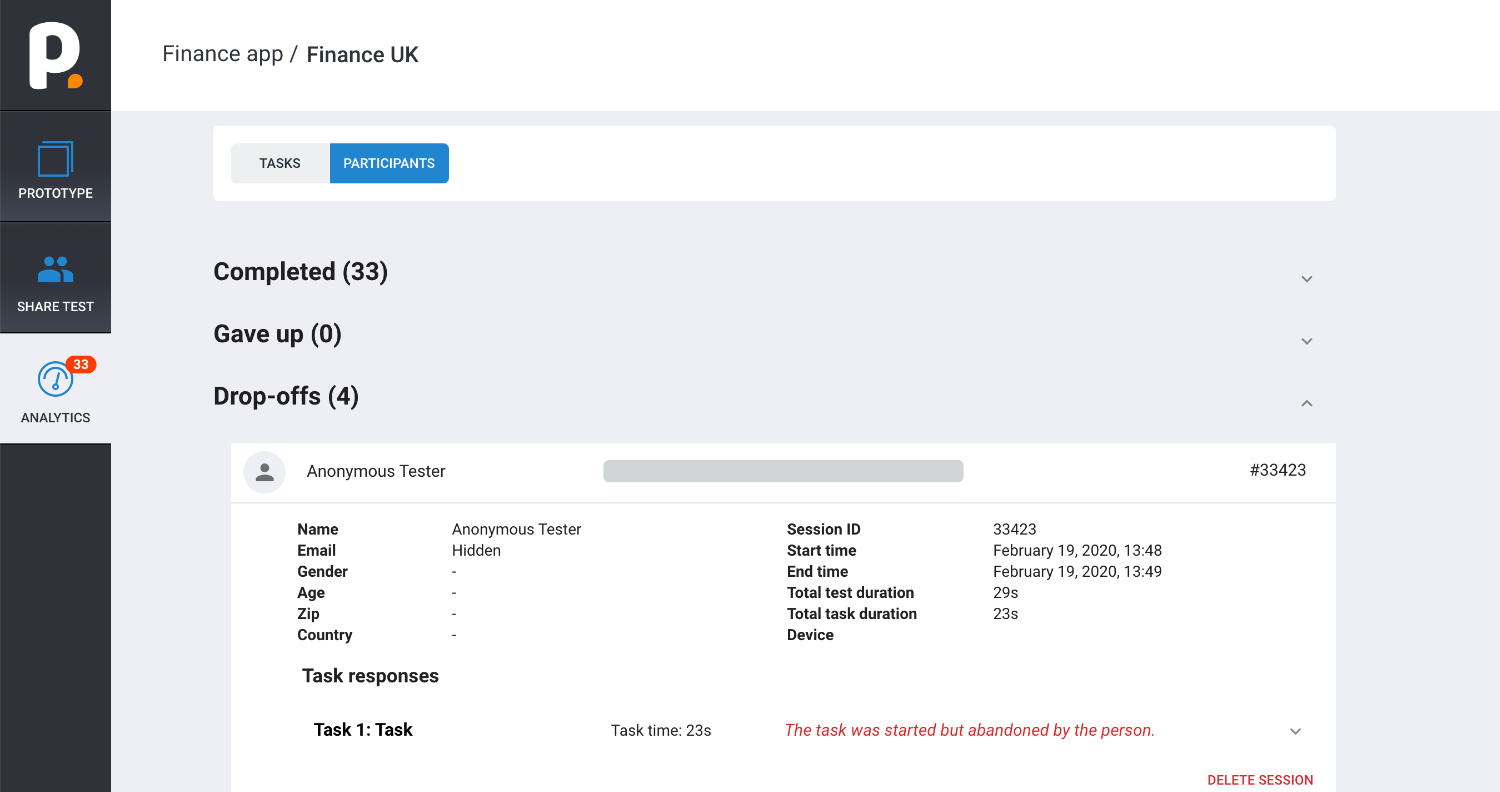Screen dimensions: 1500x792
Task: Click the red 33 notification badge
Action: tap(81, 365)
